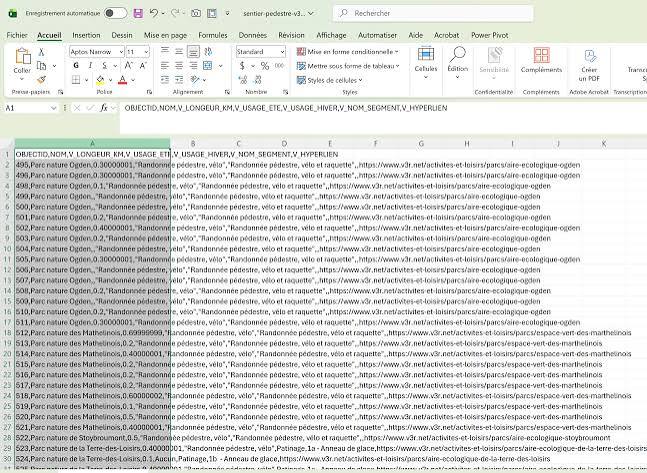This screenshot has height=473, width=647.
Task: Apply the red font color A
Action: [122, 80]
